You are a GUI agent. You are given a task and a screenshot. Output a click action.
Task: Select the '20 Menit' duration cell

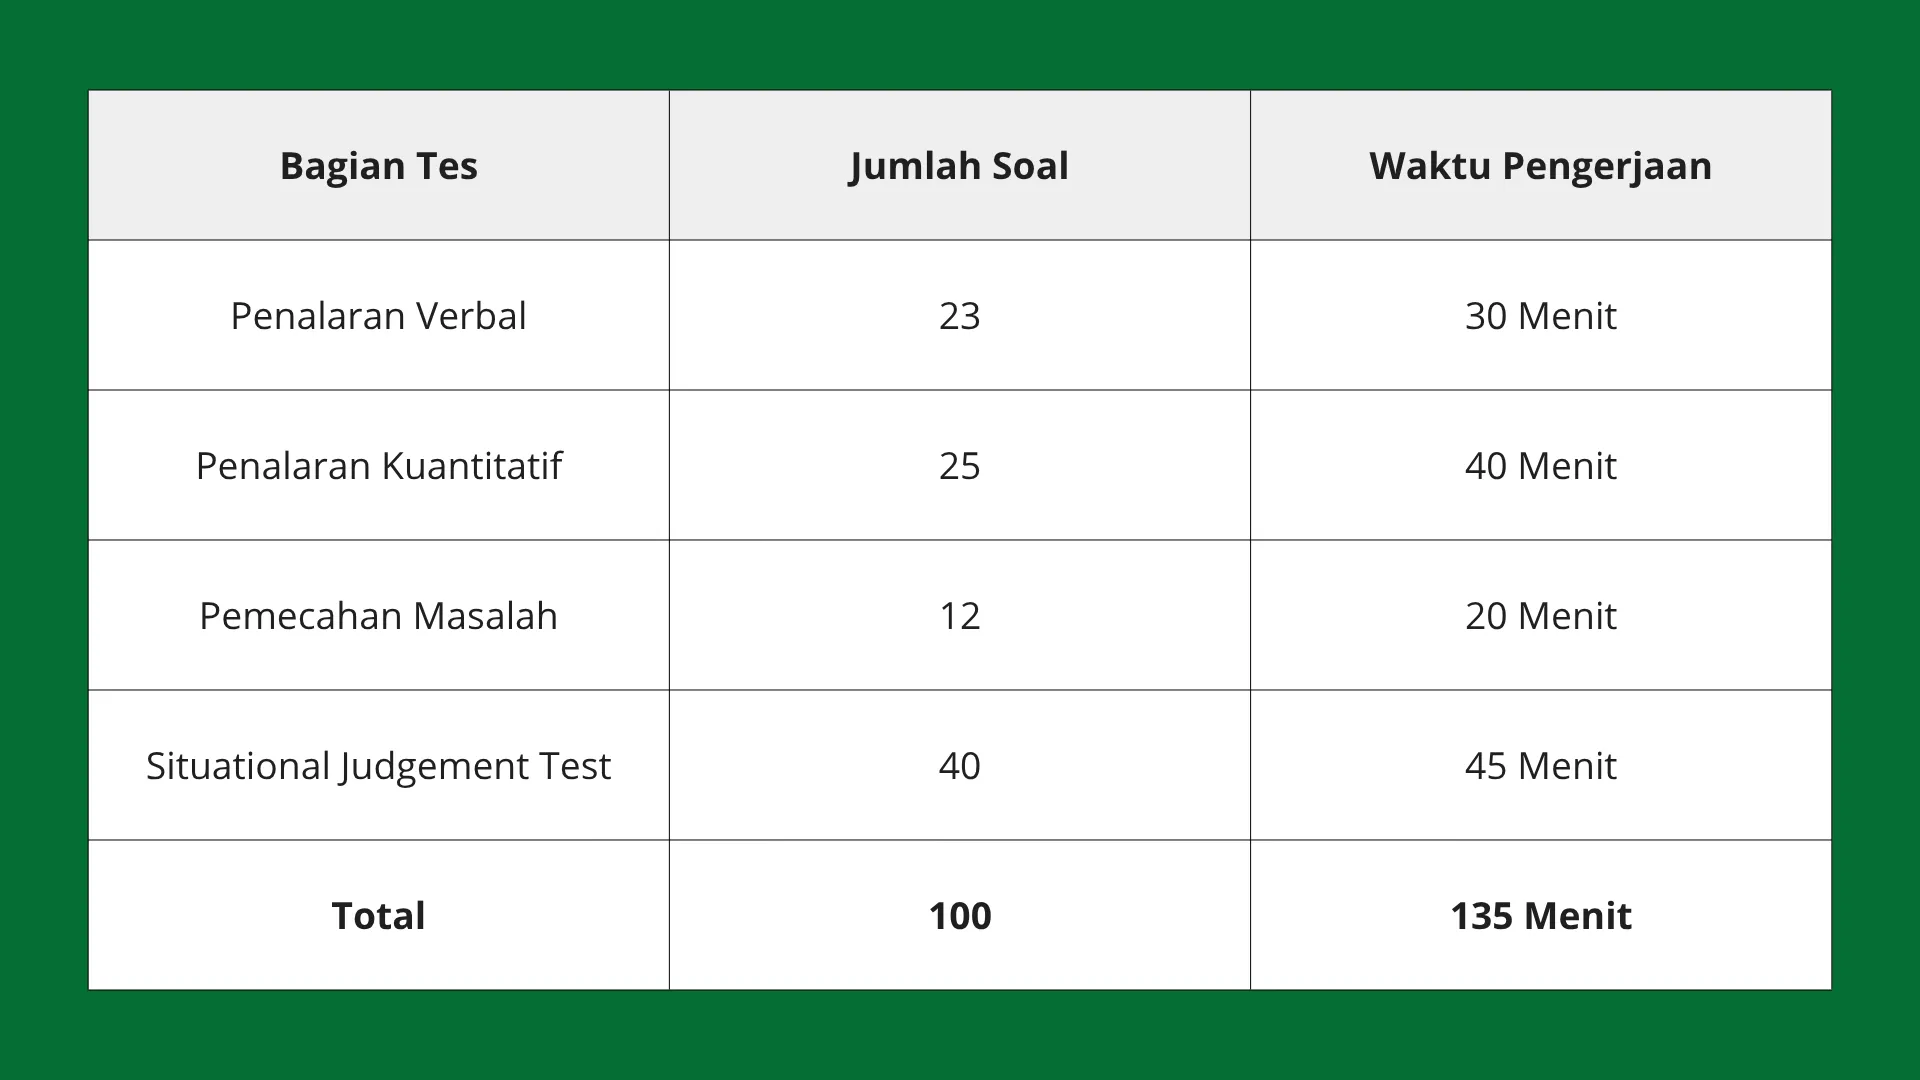pos(1540,616)
